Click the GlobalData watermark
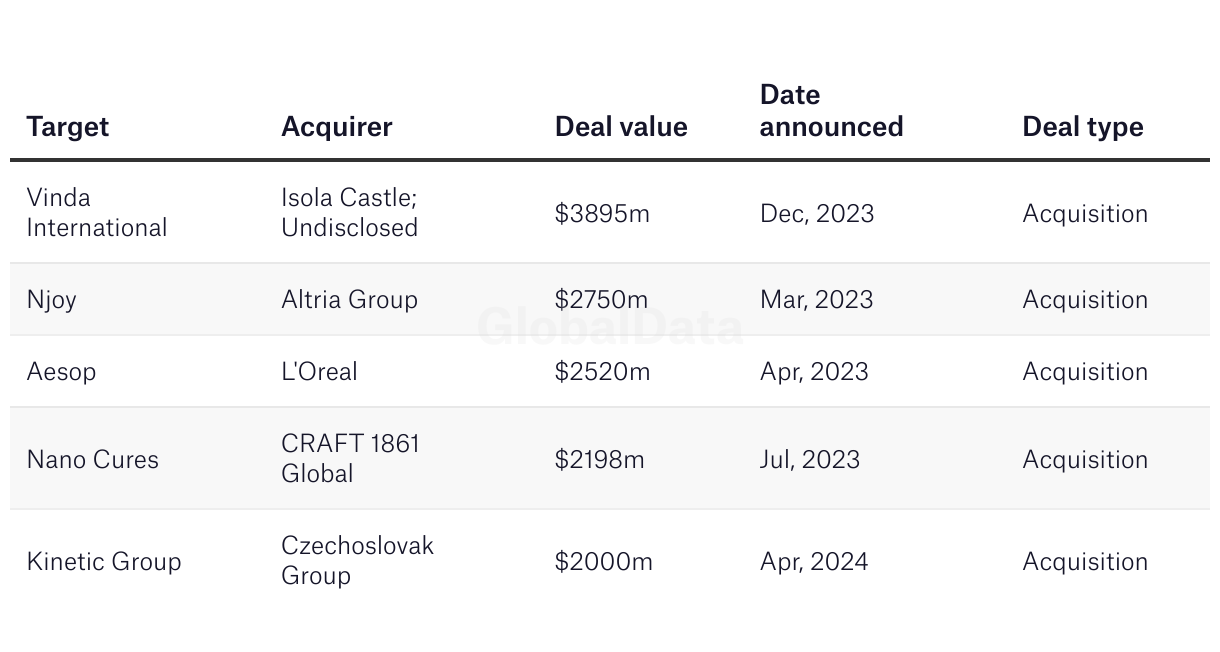The height and width of the screenshot is (652, 1220). tap(610, 327)
